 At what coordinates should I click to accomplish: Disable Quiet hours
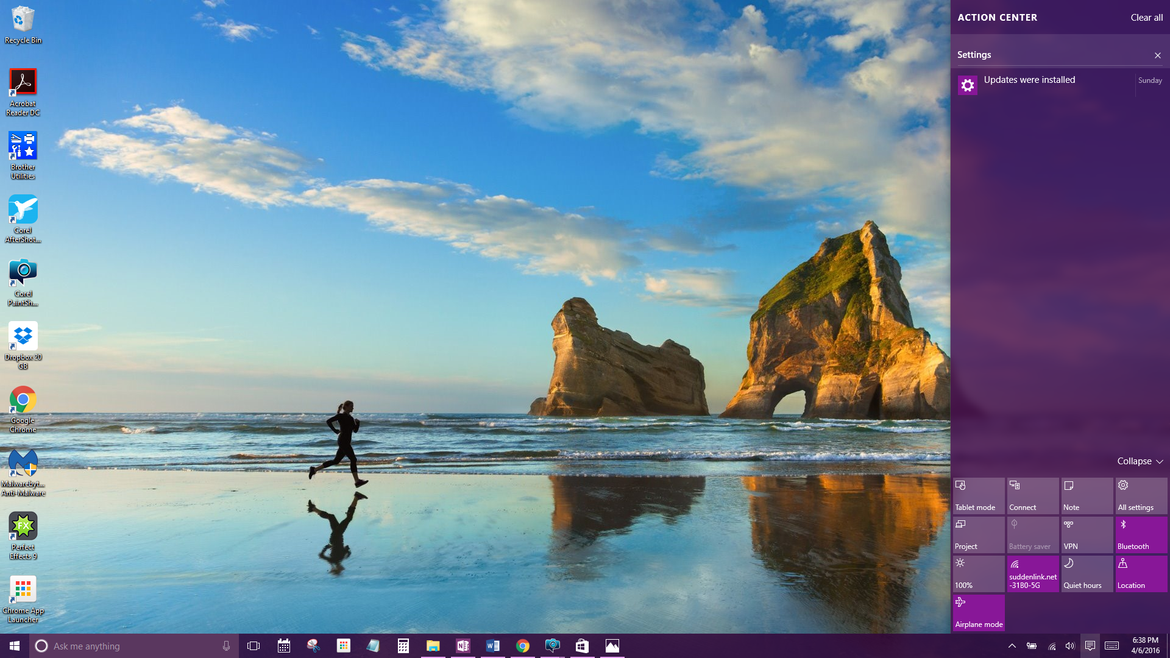point(1086,573)
